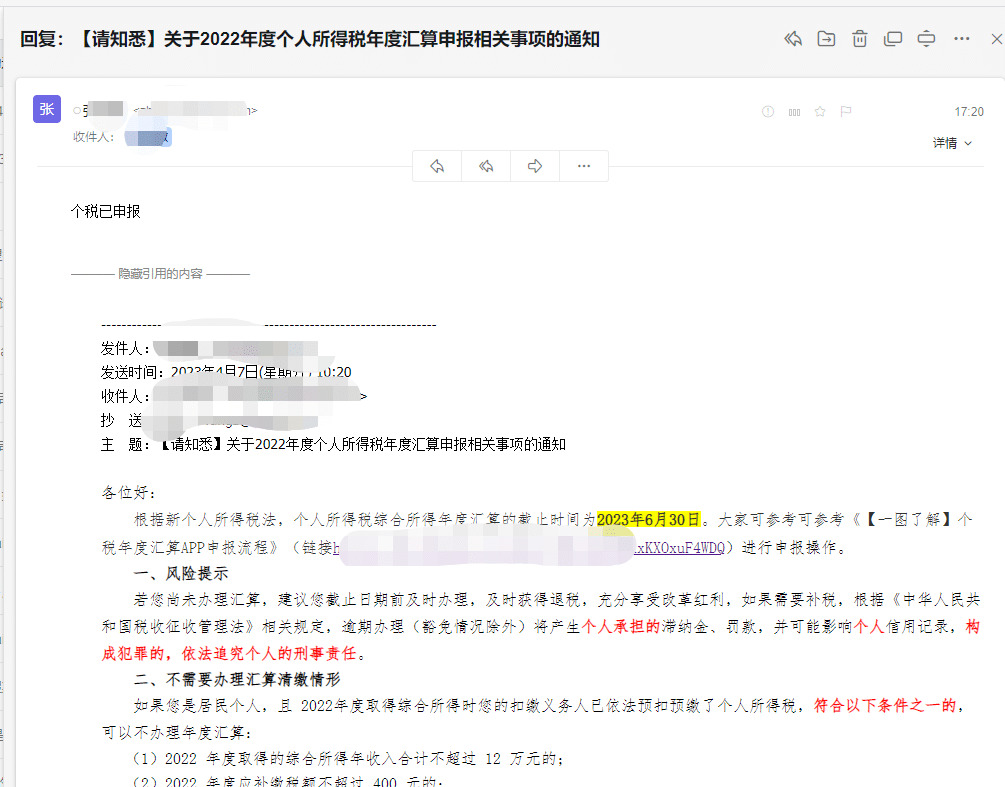1005x787 pixels.
Task: Toggle the star on this email
Action: click(820, 112)
